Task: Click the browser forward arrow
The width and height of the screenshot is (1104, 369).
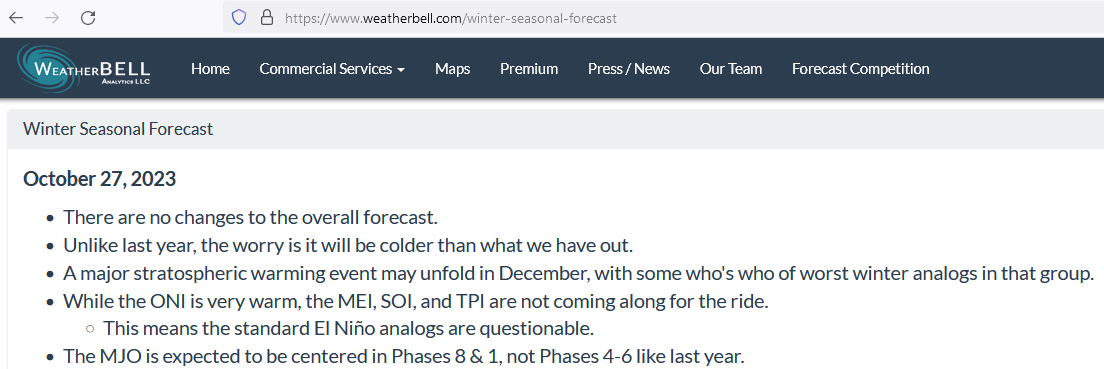Action: [51, 18]
